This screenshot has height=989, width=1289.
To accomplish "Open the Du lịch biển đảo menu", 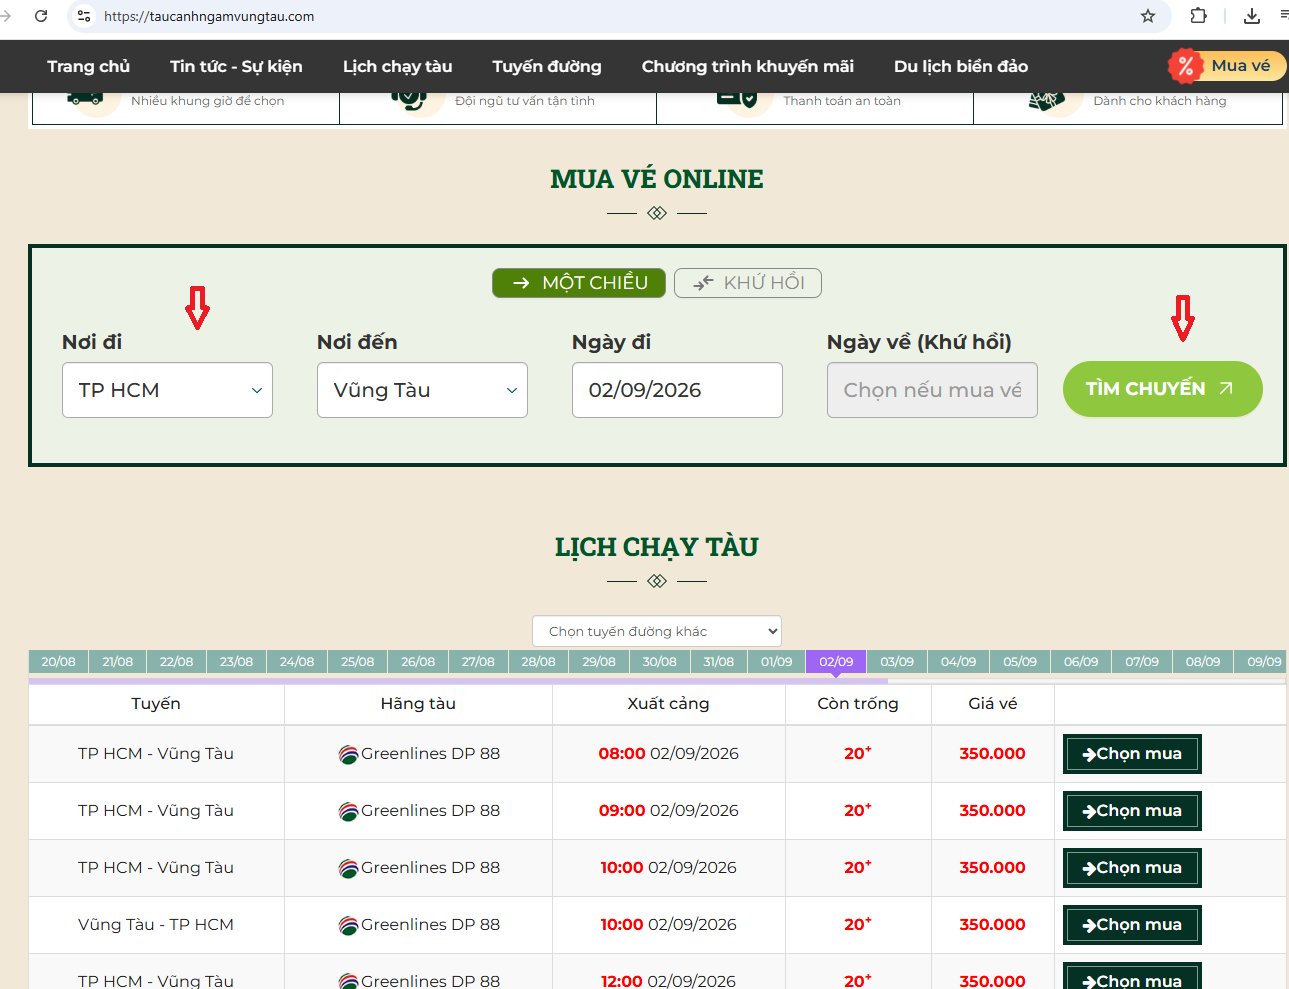I will (961, 66).
